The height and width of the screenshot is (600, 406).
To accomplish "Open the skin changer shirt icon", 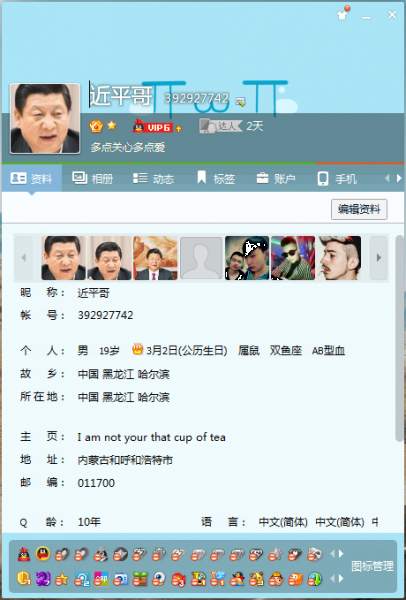I will tap(342, 13).
